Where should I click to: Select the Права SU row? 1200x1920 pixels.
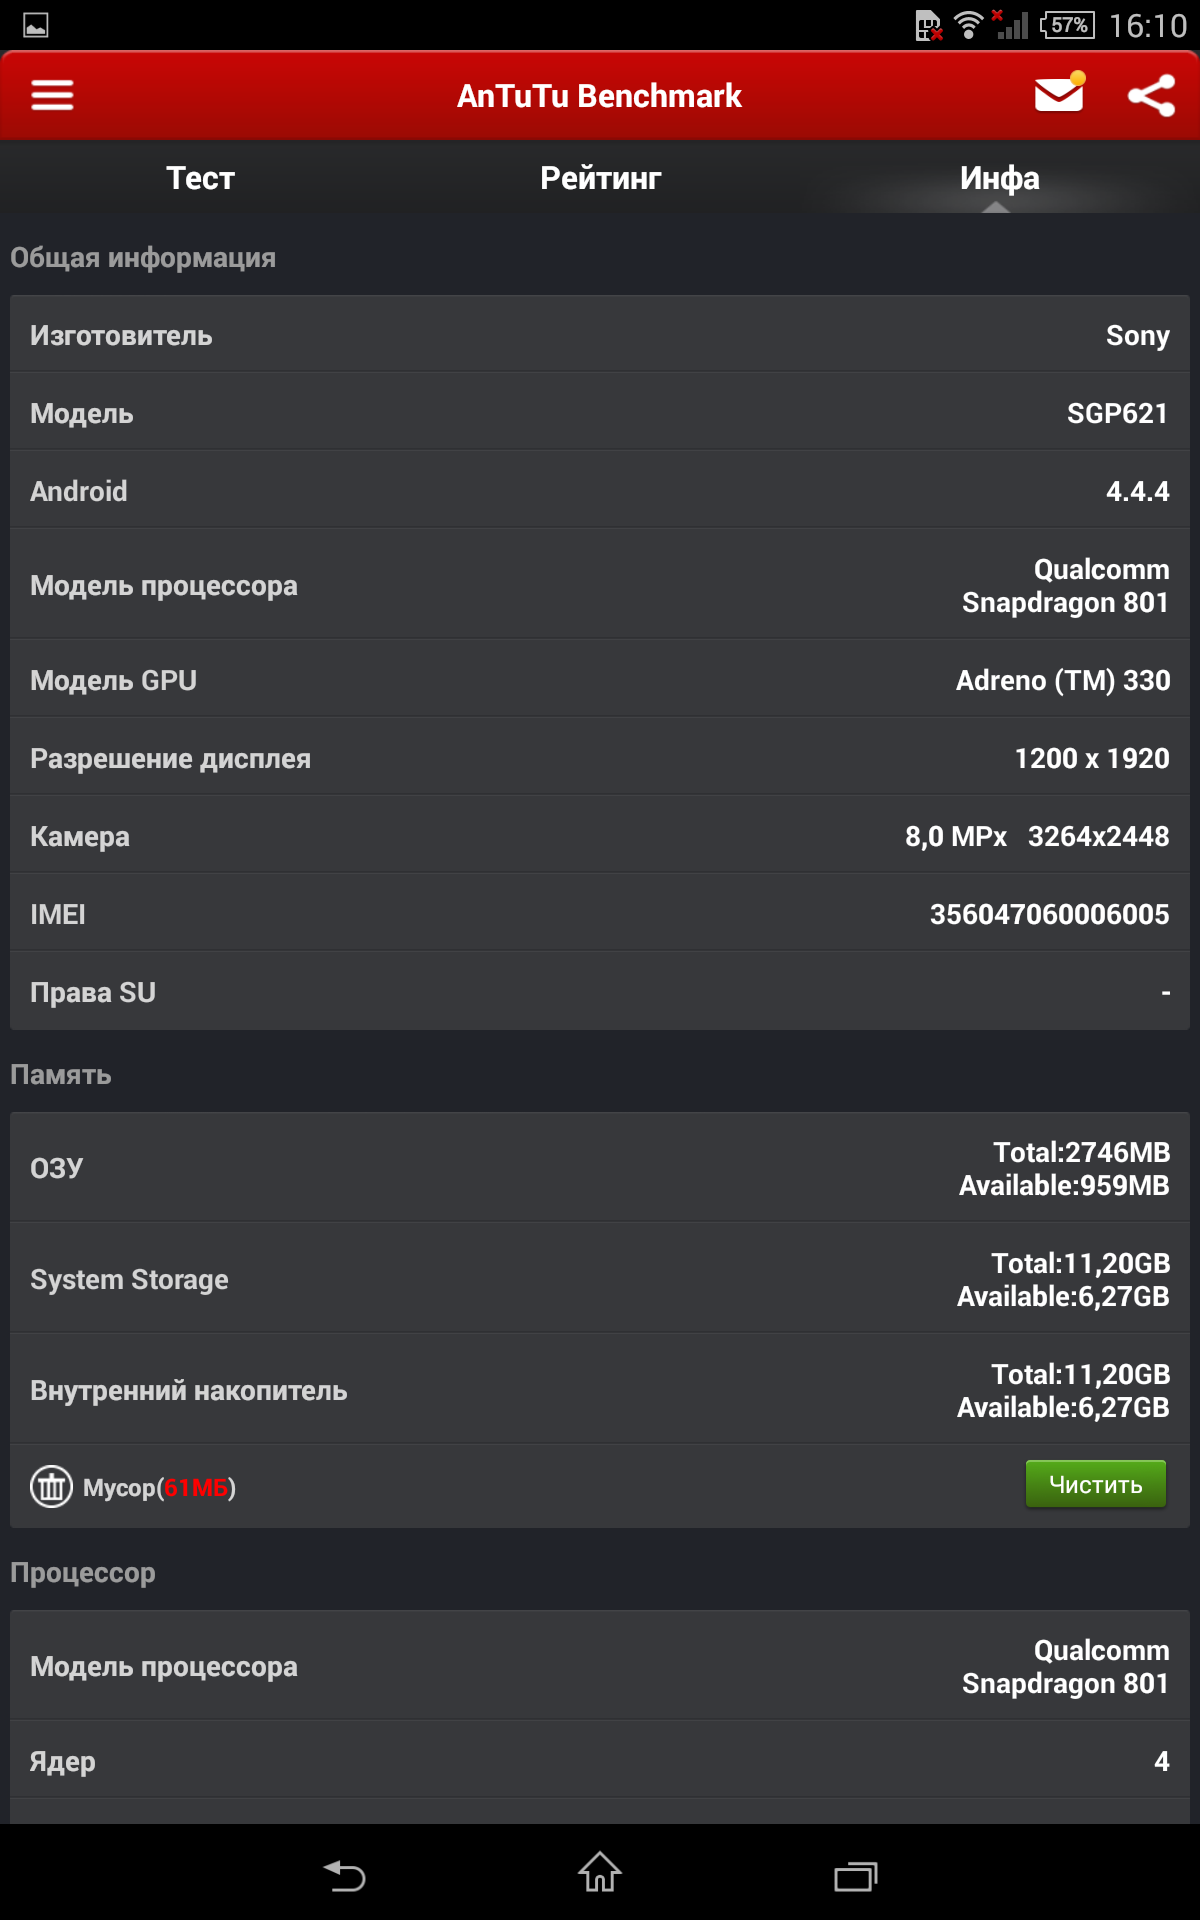coord(600,992)
